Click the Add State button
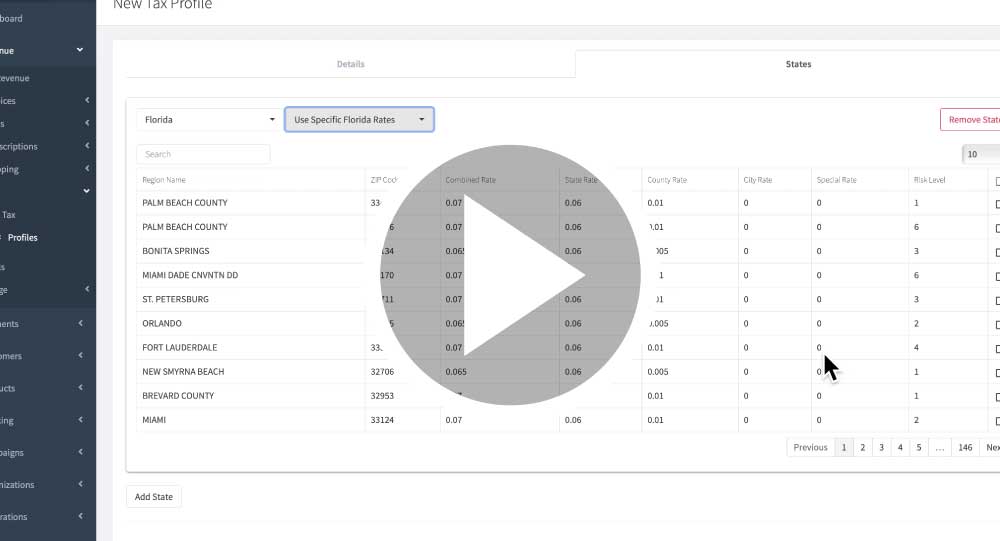Viewport: 1000px width, 541px height. (x=154, y=497)
